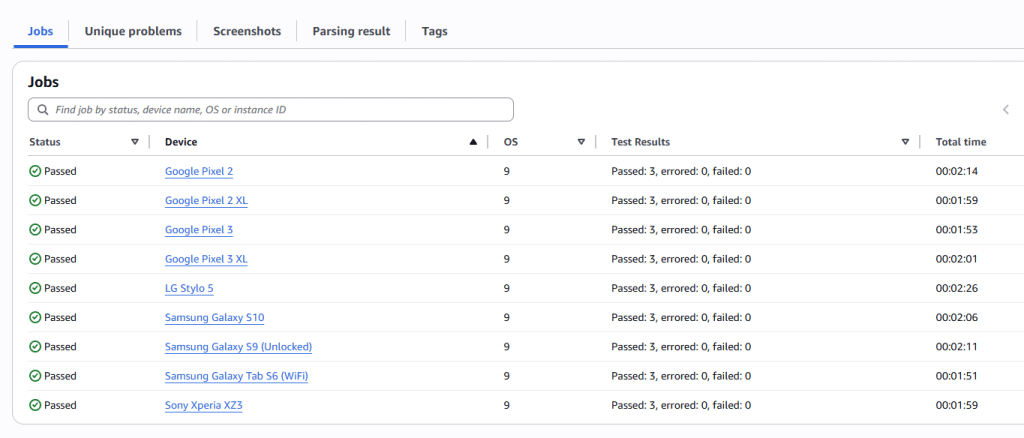Sort by the Status column arrow
This screenshot has height=438, width=1024.
tap(135, 142)
